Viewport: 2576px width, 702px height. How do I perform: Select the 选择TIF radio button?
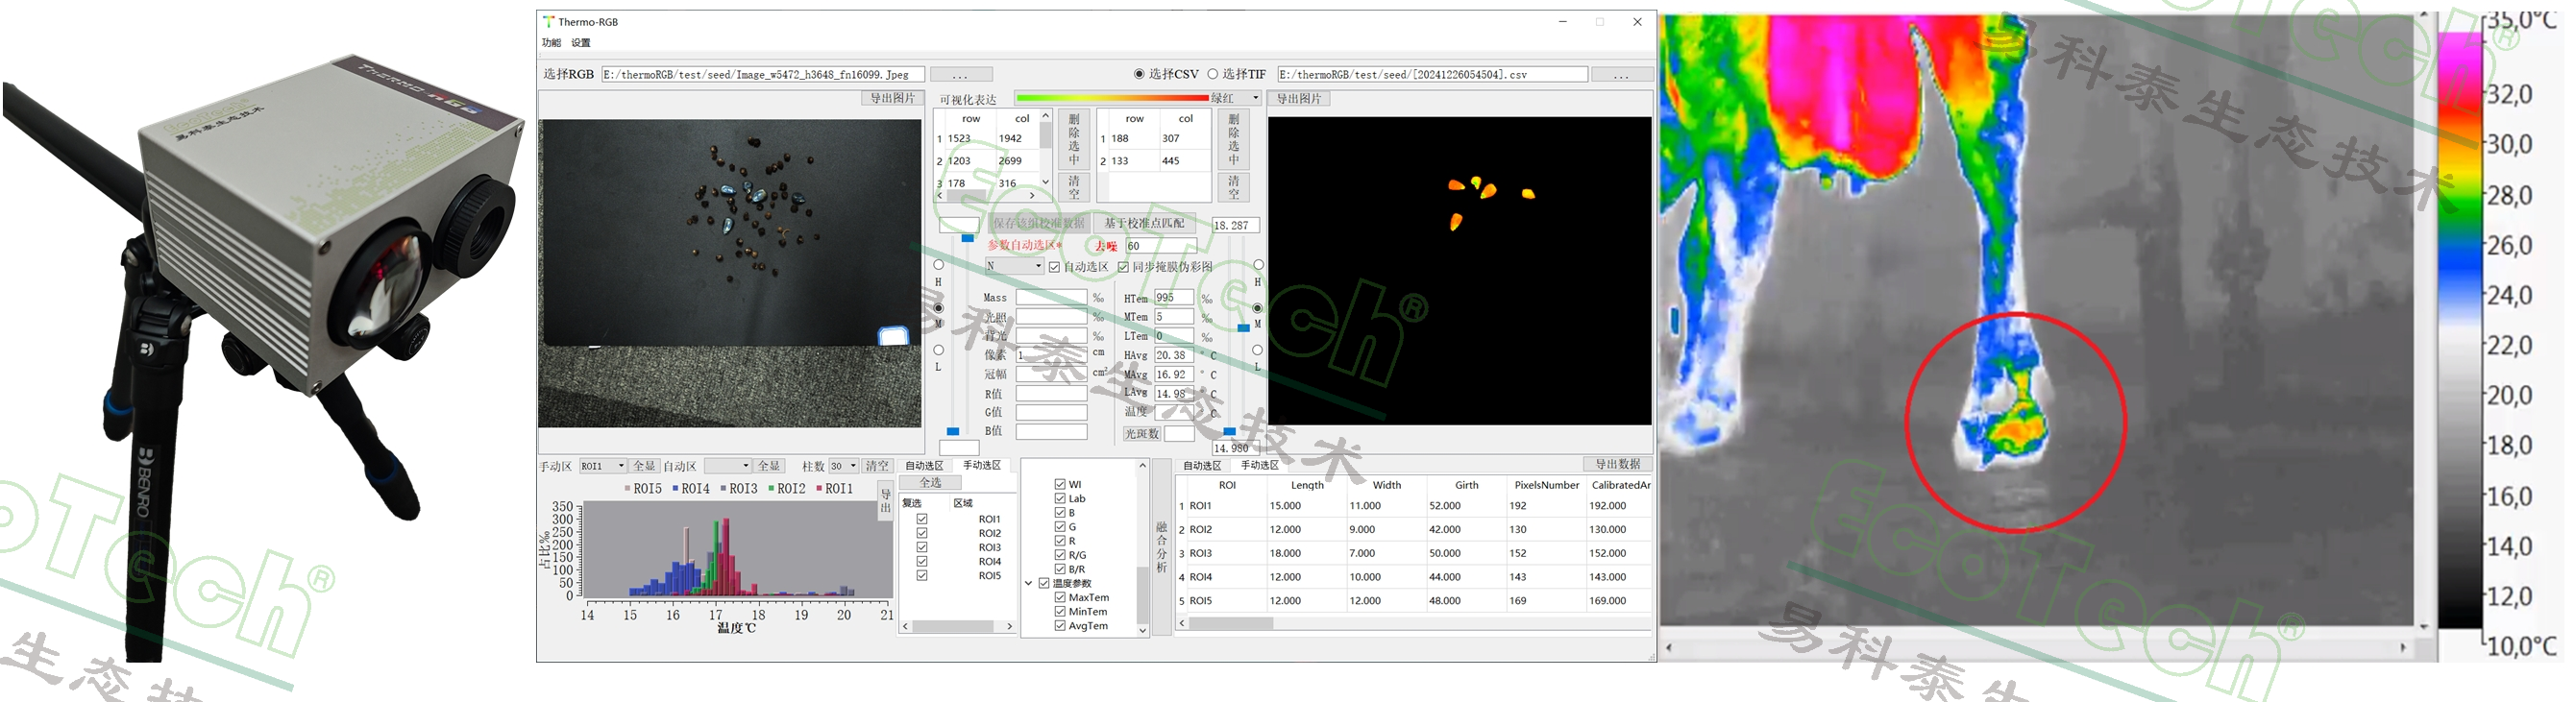(1213, 74)
